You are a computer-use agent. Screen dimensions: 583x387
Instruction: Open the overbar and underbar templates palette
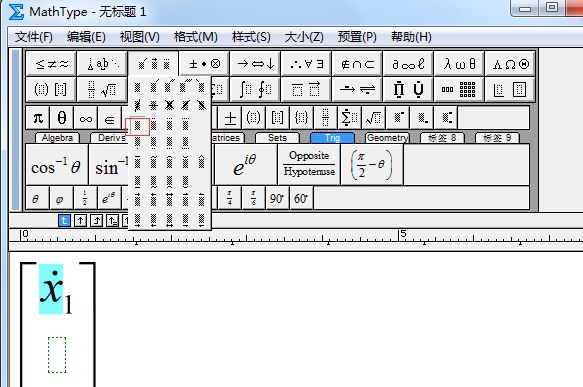tap(306, 90)
